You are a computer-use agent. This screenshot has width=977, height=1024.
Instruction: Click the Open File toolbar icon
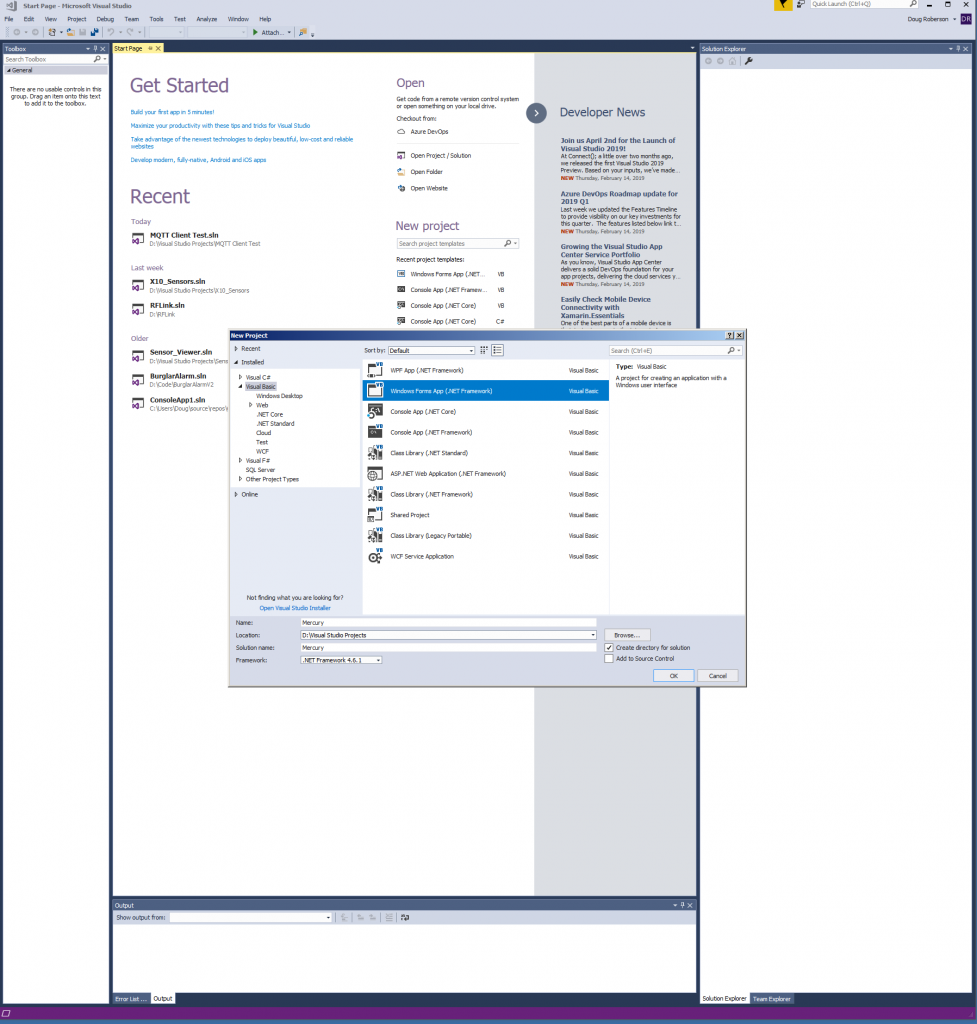pyautogui.click(x=71, y=32)
